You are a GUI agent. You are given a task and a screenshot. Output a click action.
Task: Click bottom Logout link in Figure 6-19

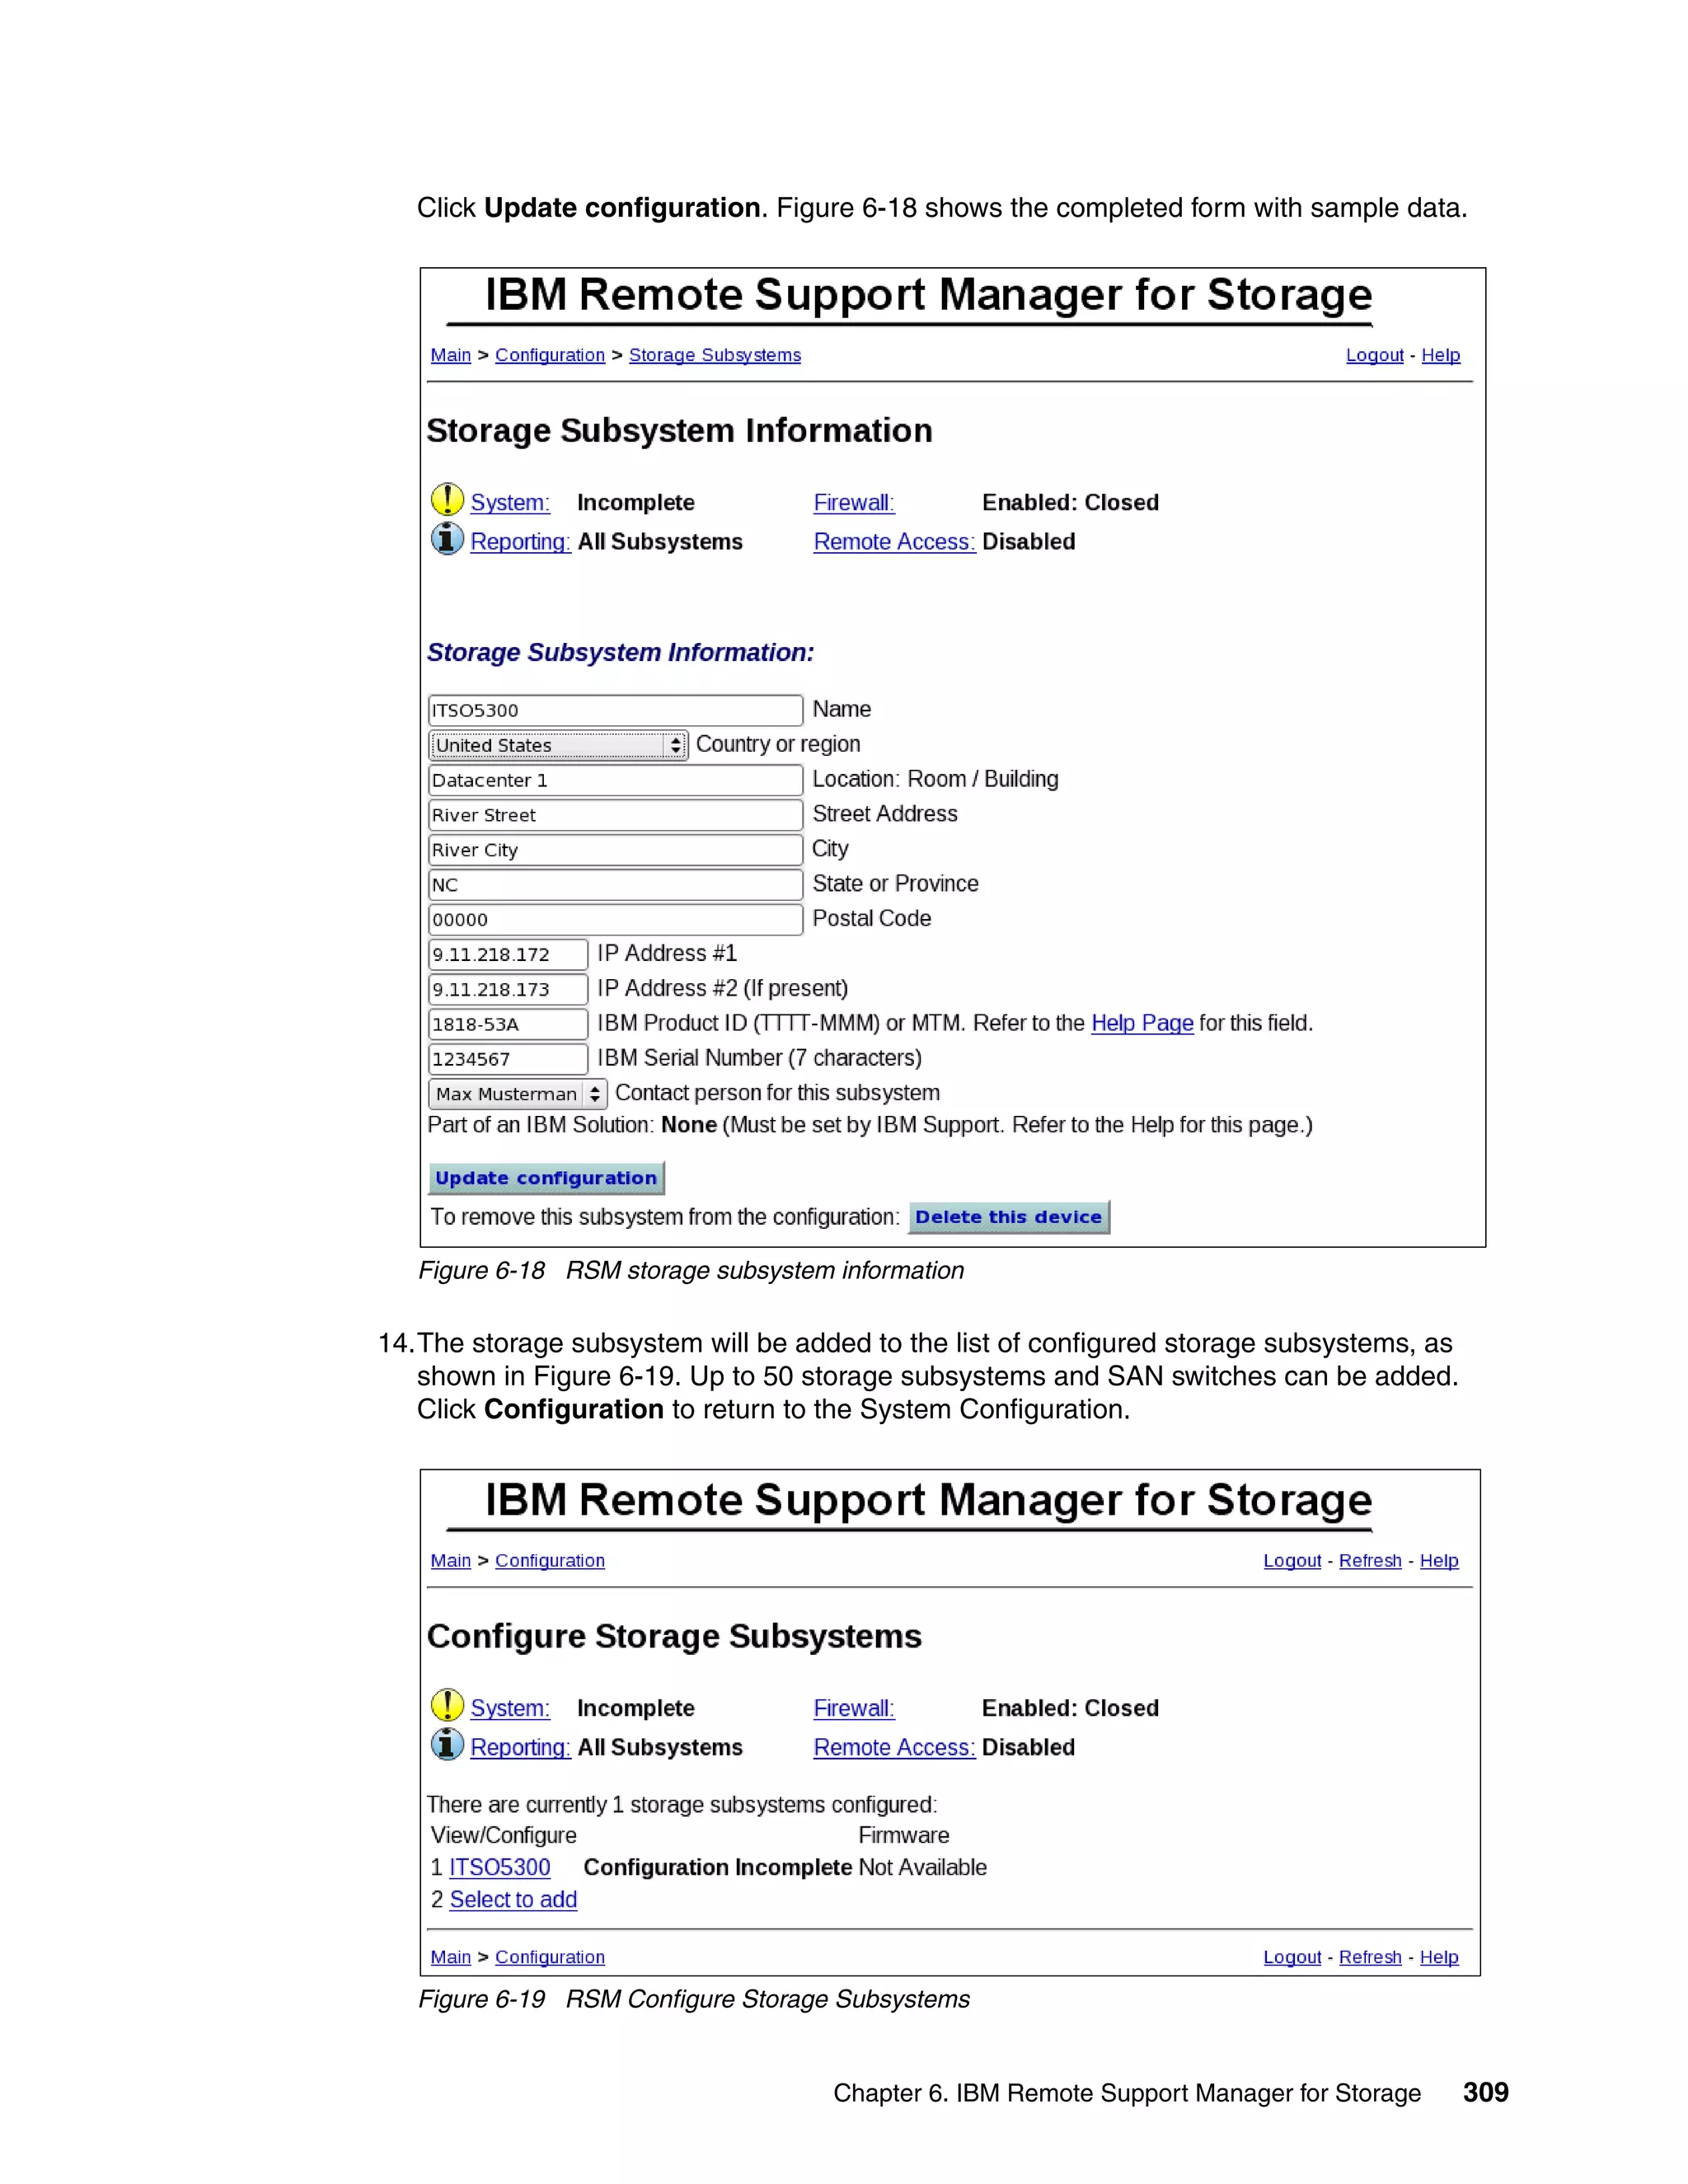(x=1292, y=1957)
